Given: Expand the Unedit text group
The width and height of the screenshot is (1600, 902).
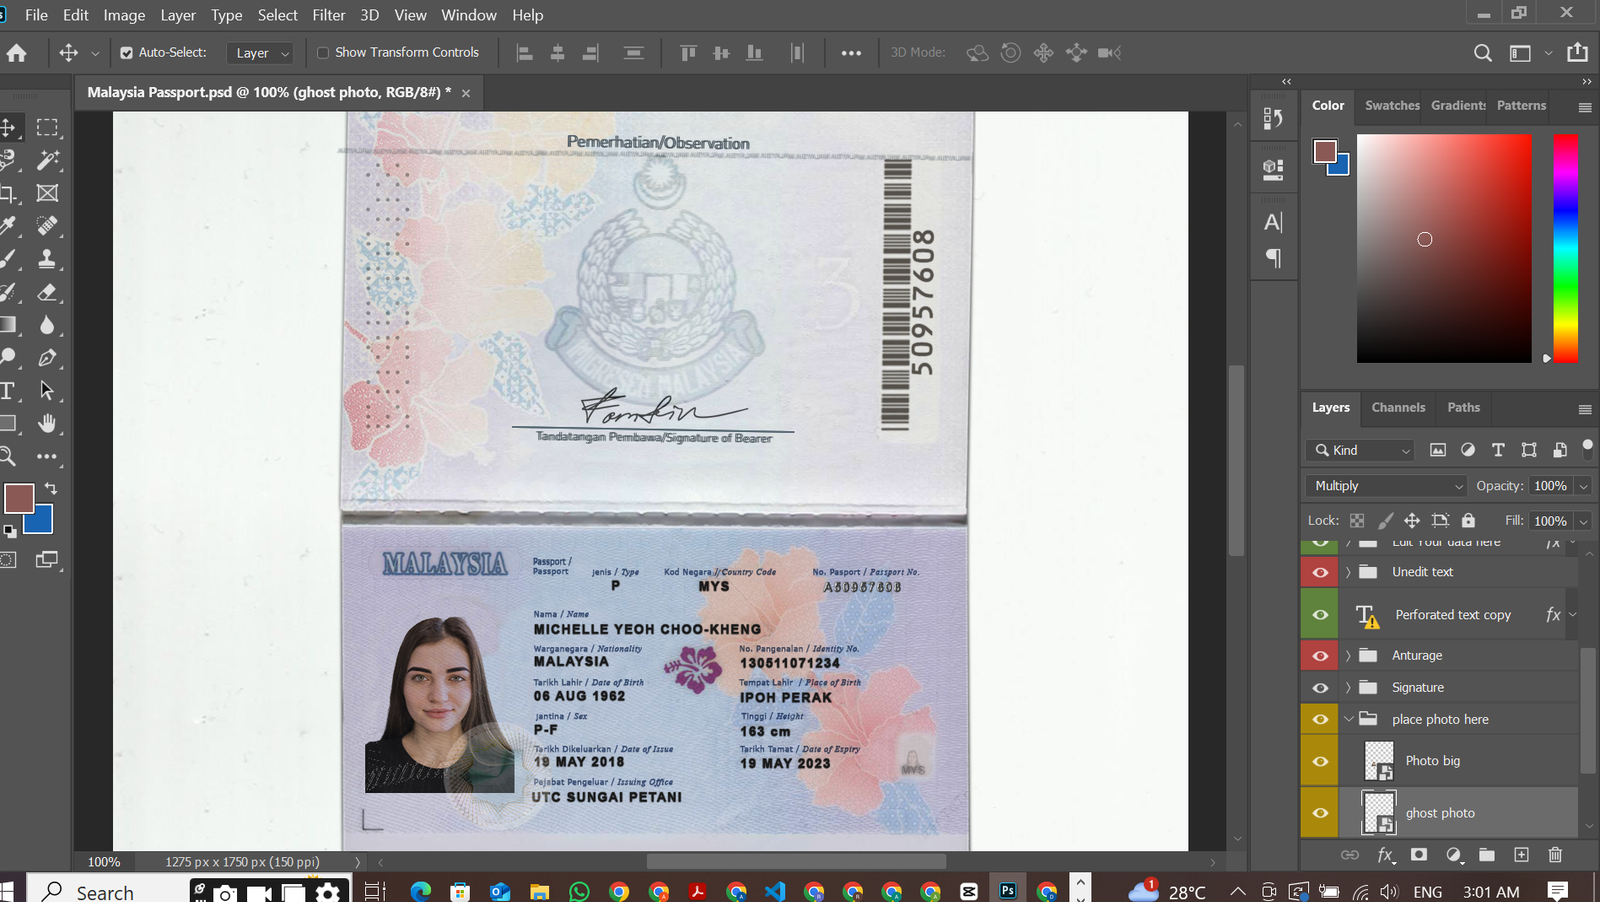Looking at the screenshot, I should click(1348, 572).
